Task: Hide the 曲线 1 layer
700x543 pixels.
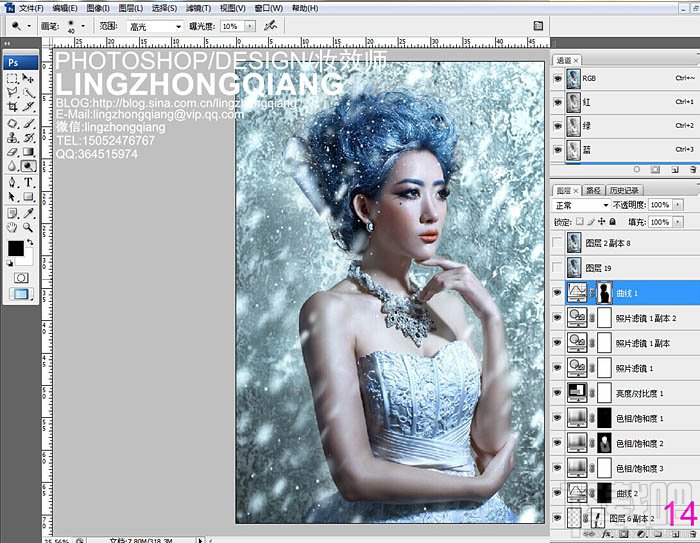Action: [557, 292]
